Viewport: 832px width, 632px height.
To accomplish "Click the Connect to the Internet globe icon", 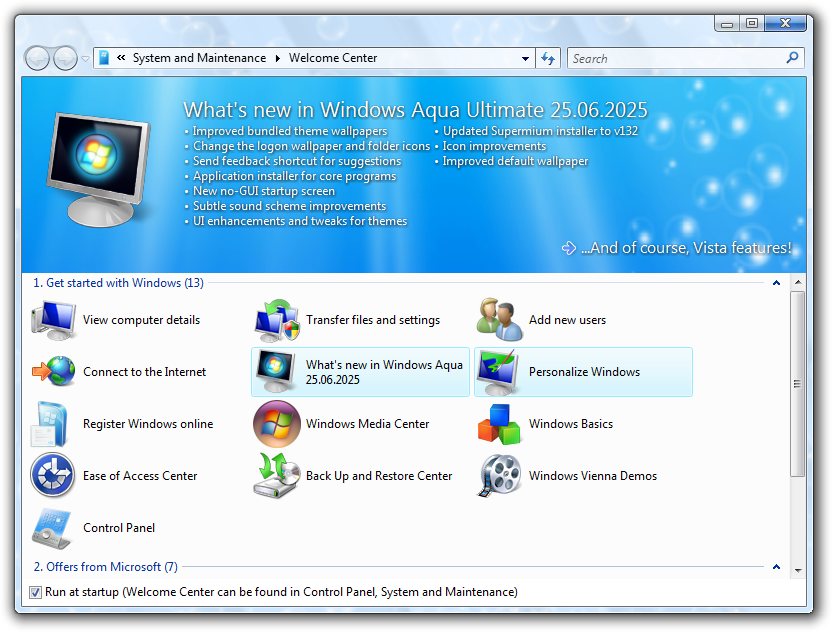I will click(53, 372).
